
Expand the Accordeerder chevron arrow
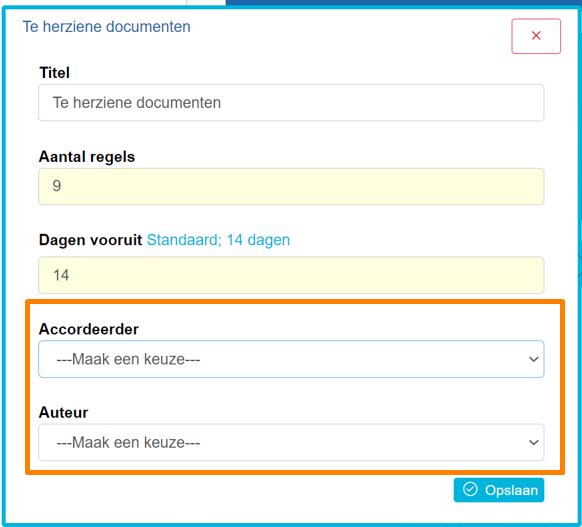(534, 359)
